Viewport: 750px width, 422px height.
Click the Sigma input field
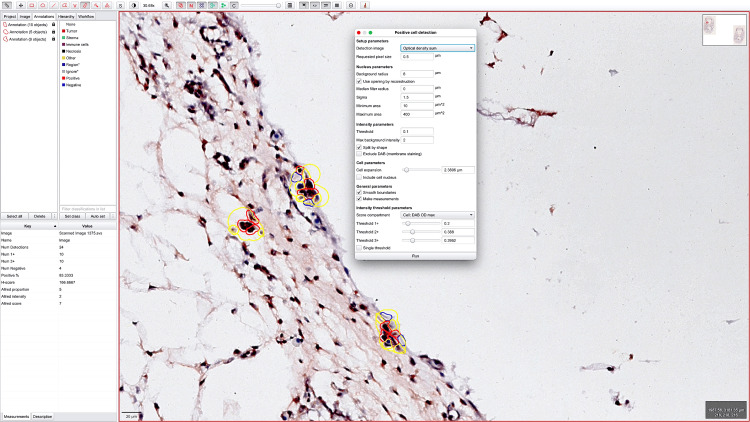pyautogui.click(x=417, y=97)
